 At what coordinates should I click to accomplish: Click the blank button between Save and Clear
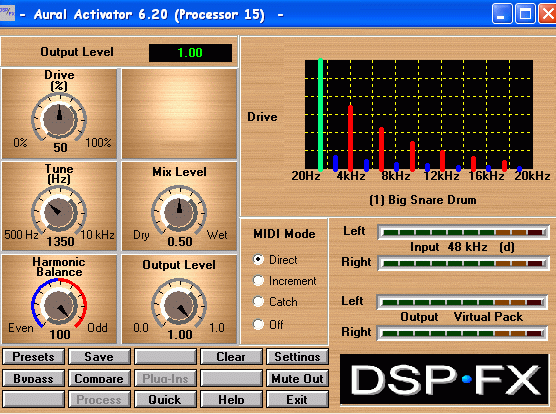(165, 357)
